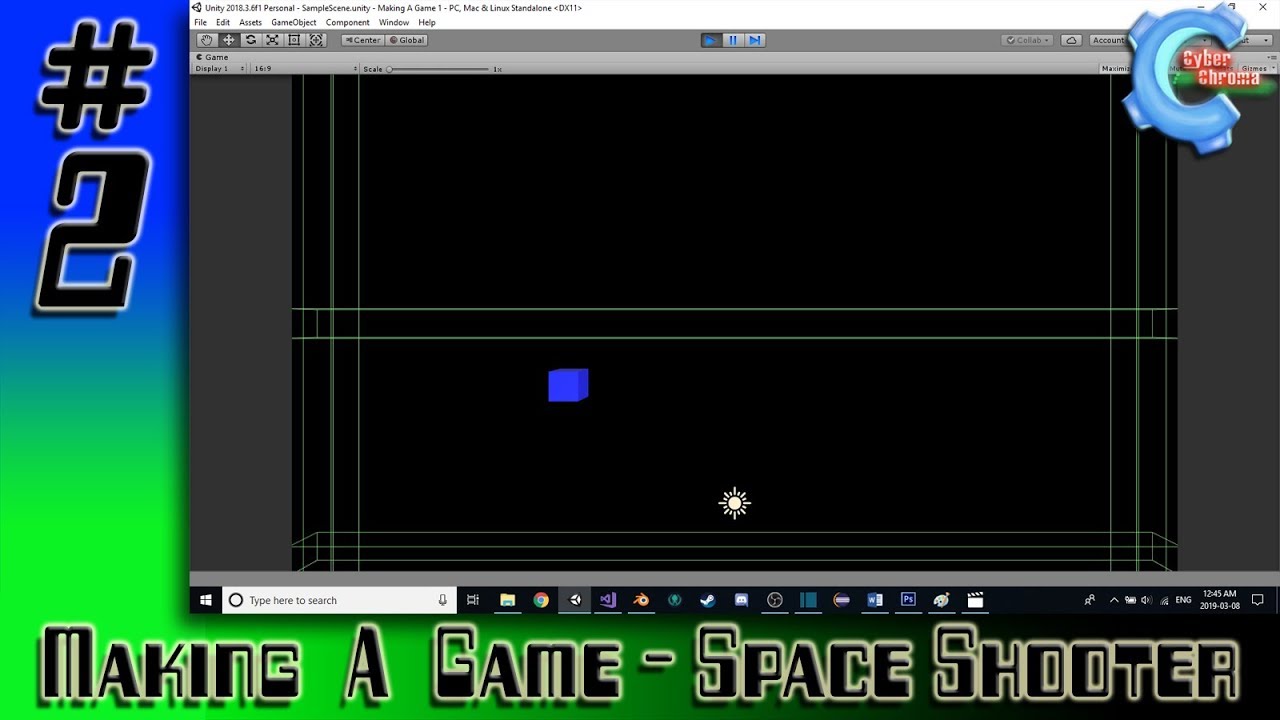Viewport: 1280px width, 720px height.
Task: Open the Windows Start menu
Action: point(206,600)
